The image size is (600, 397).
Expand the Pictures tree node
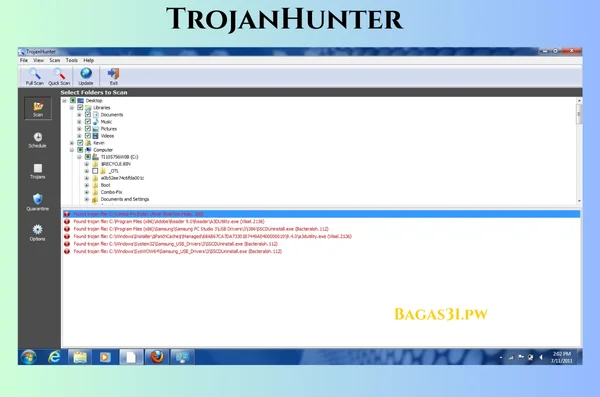tap(79, 129)
